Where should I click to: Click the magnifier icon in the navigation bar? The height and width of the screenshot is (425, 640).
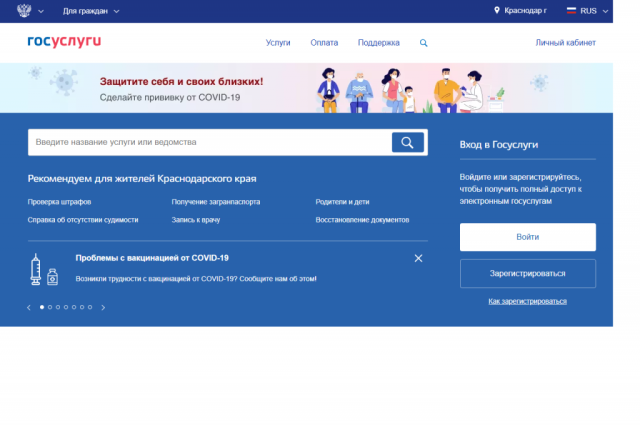click(423, 43)
